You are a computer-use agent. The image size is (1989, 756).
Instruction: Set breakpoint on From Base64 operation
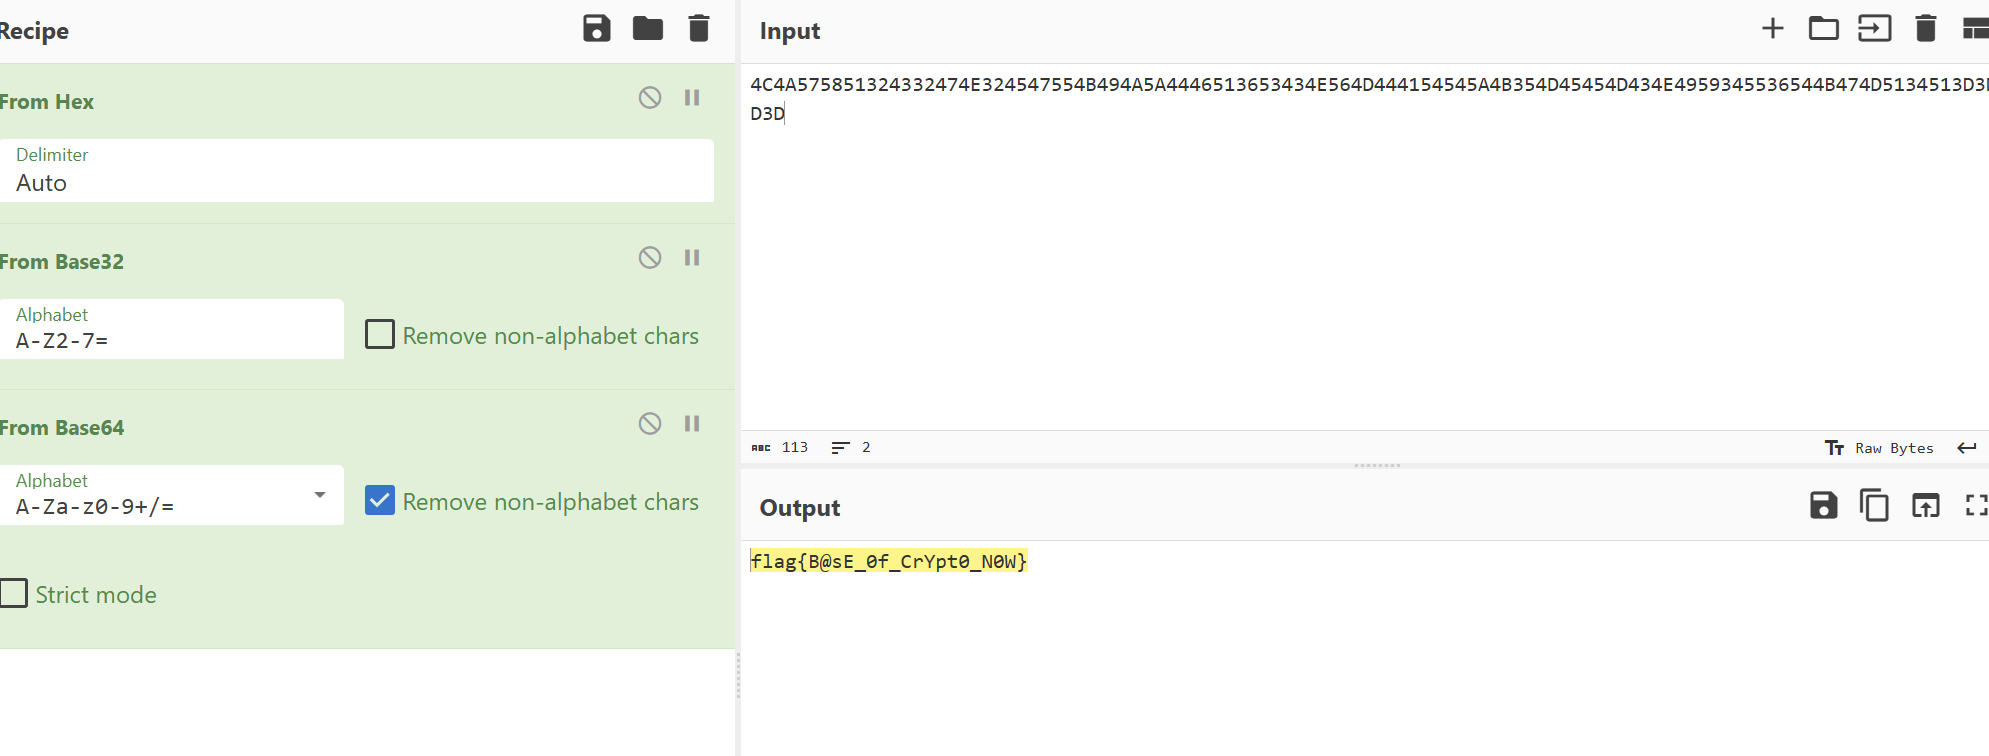(692, 424)
